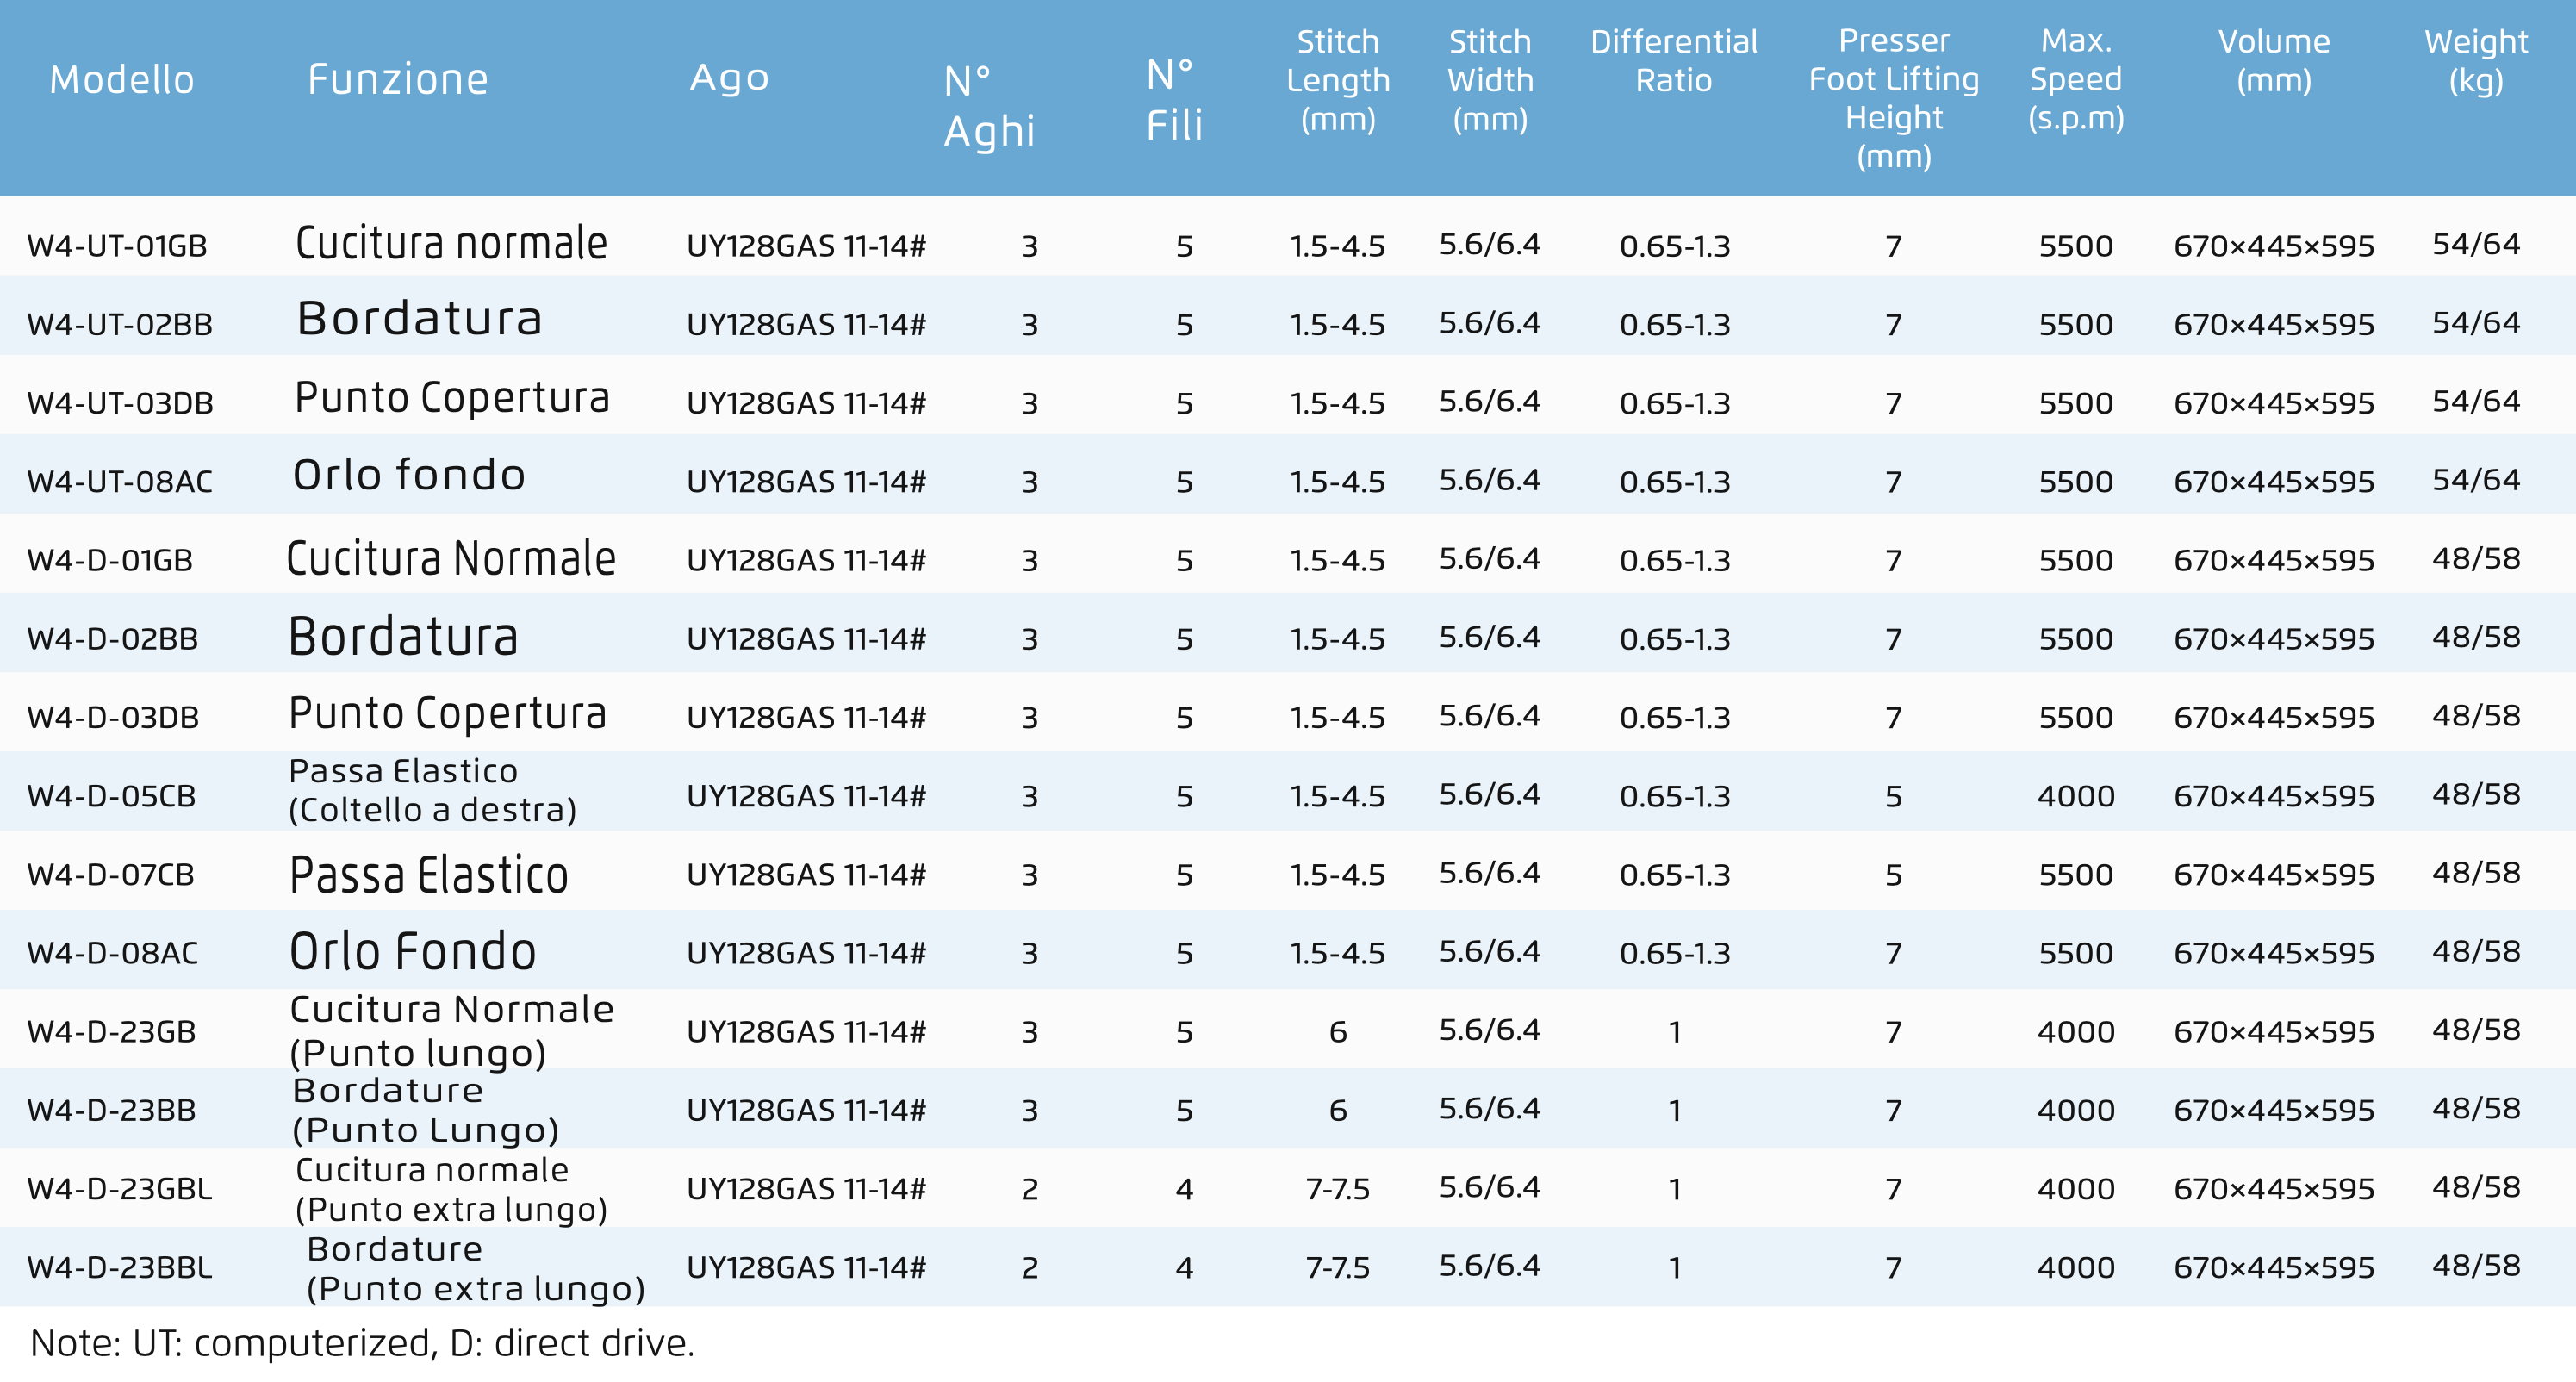
Task: Select the W4-UT-02BB Bordatura cell
Action: [420, 319]
